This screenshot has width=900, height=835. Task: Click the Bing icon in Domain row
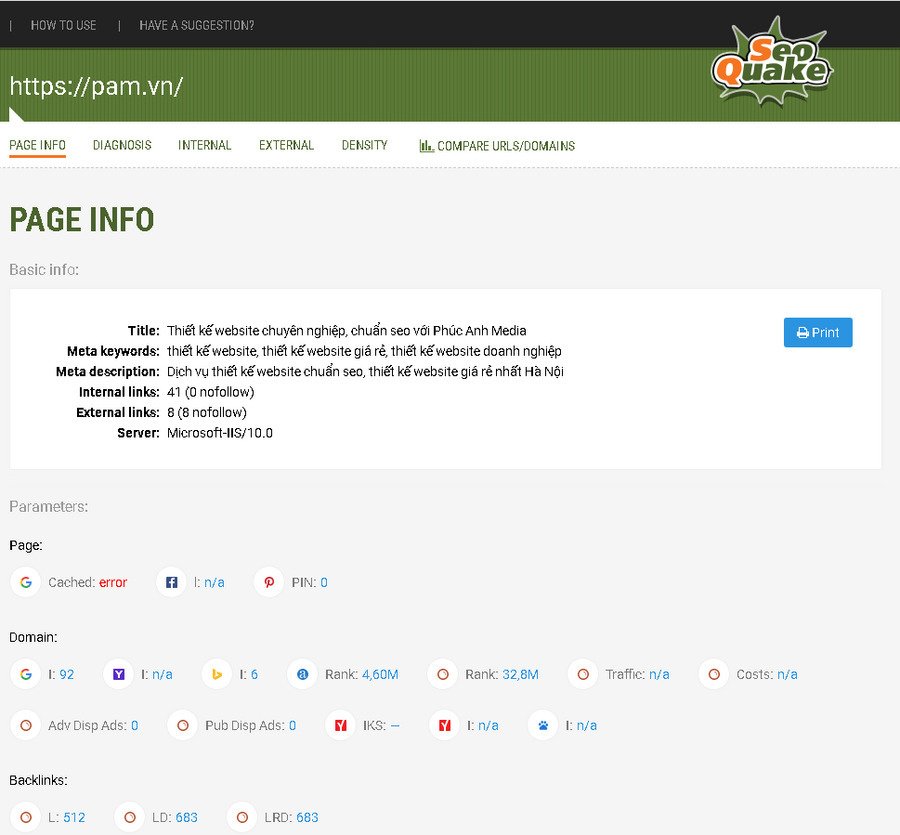(x=217, y=674)
